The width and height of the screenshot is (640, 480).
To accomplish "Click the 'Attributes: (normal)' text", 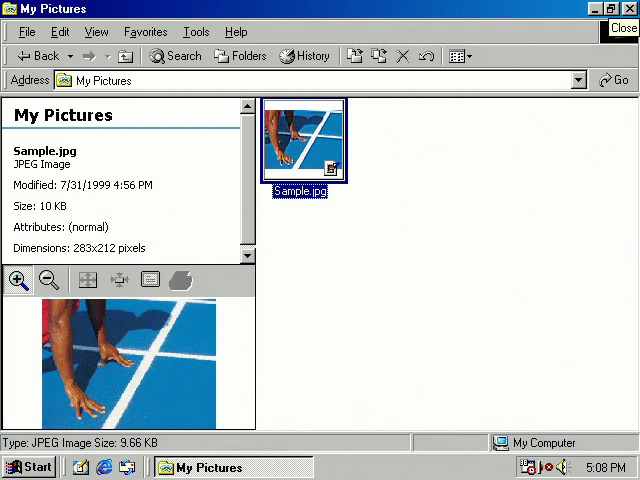I will [x=61, y=227].
